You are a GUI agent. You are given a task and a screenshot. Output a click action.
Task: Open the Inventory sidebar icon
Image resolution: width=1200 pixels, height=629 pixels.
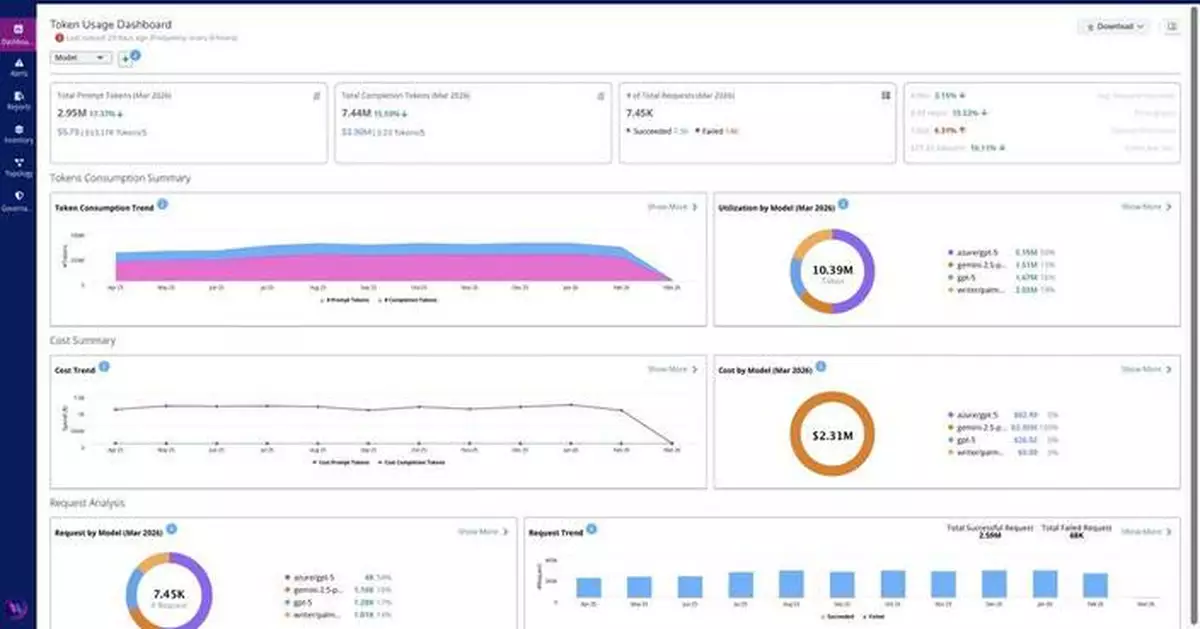(x=18, y=133)
